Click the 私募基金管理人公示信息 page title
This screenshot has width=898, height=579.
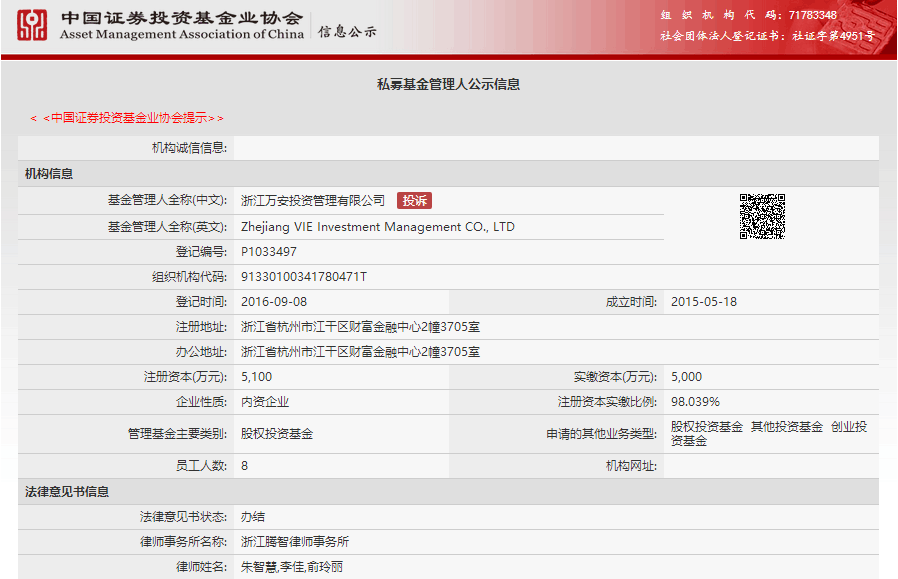pyautogui.click(x=448, y=84)
